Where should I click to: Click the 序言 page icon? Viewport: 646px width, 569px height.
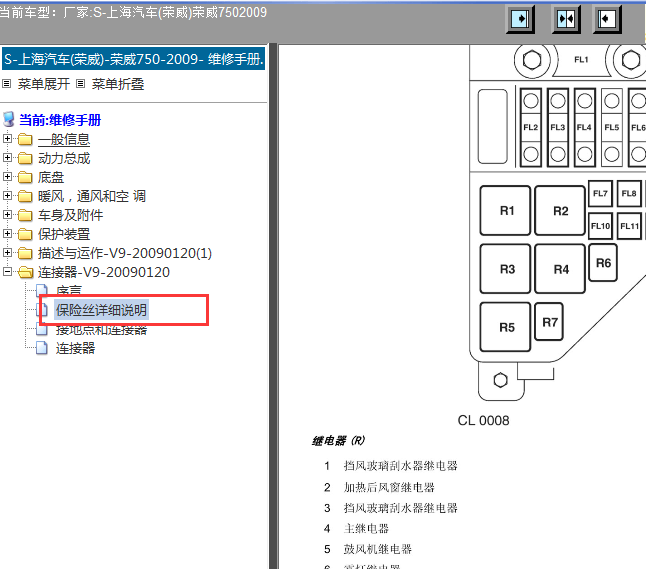pos(42,290)
